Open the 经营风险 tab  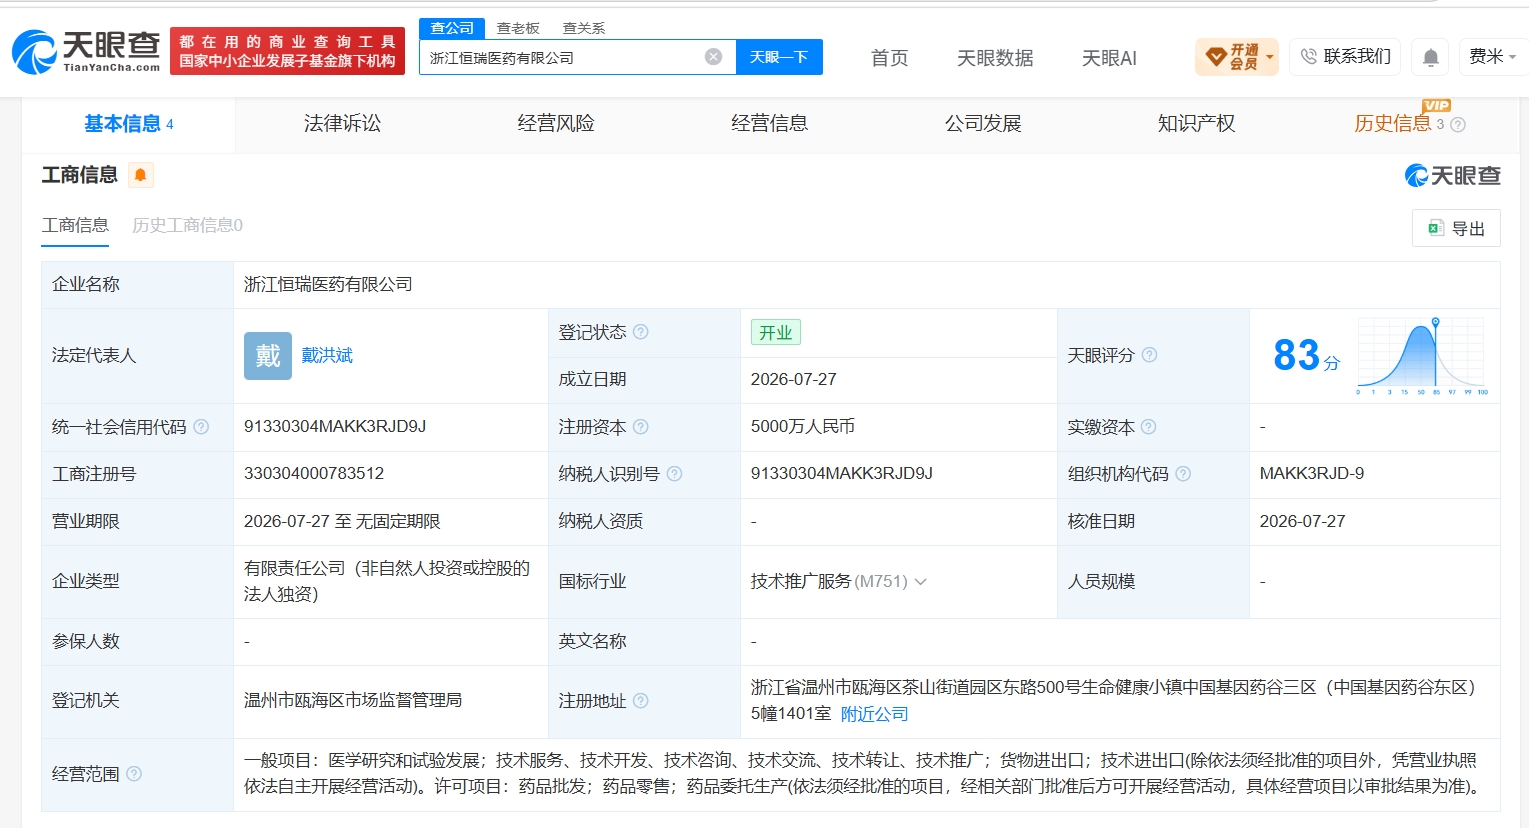pos(556,124)
